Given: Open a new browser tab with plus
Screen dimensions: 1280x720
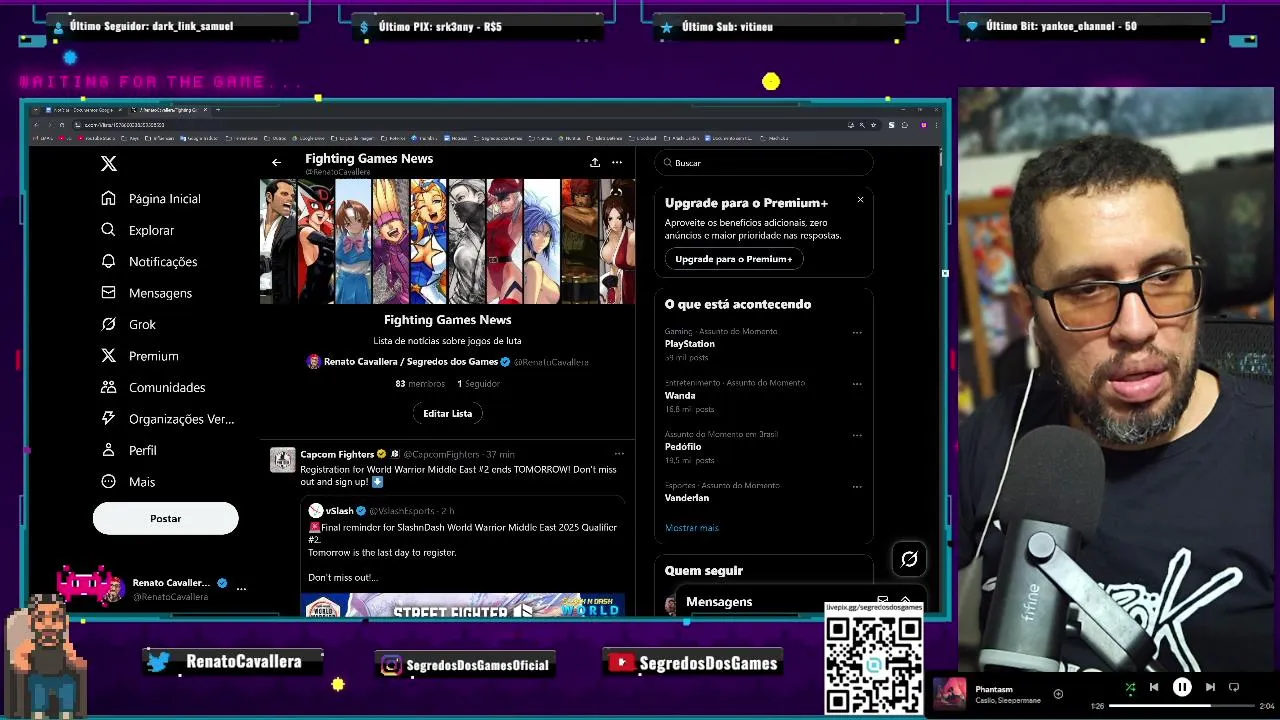Looking at the screenshot, I should click(x=218, y=110).
